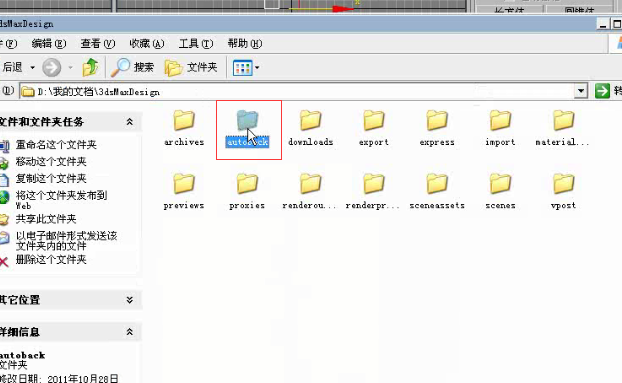
Task: Select the autoback folder icon
Action: (x=247, y=121)
